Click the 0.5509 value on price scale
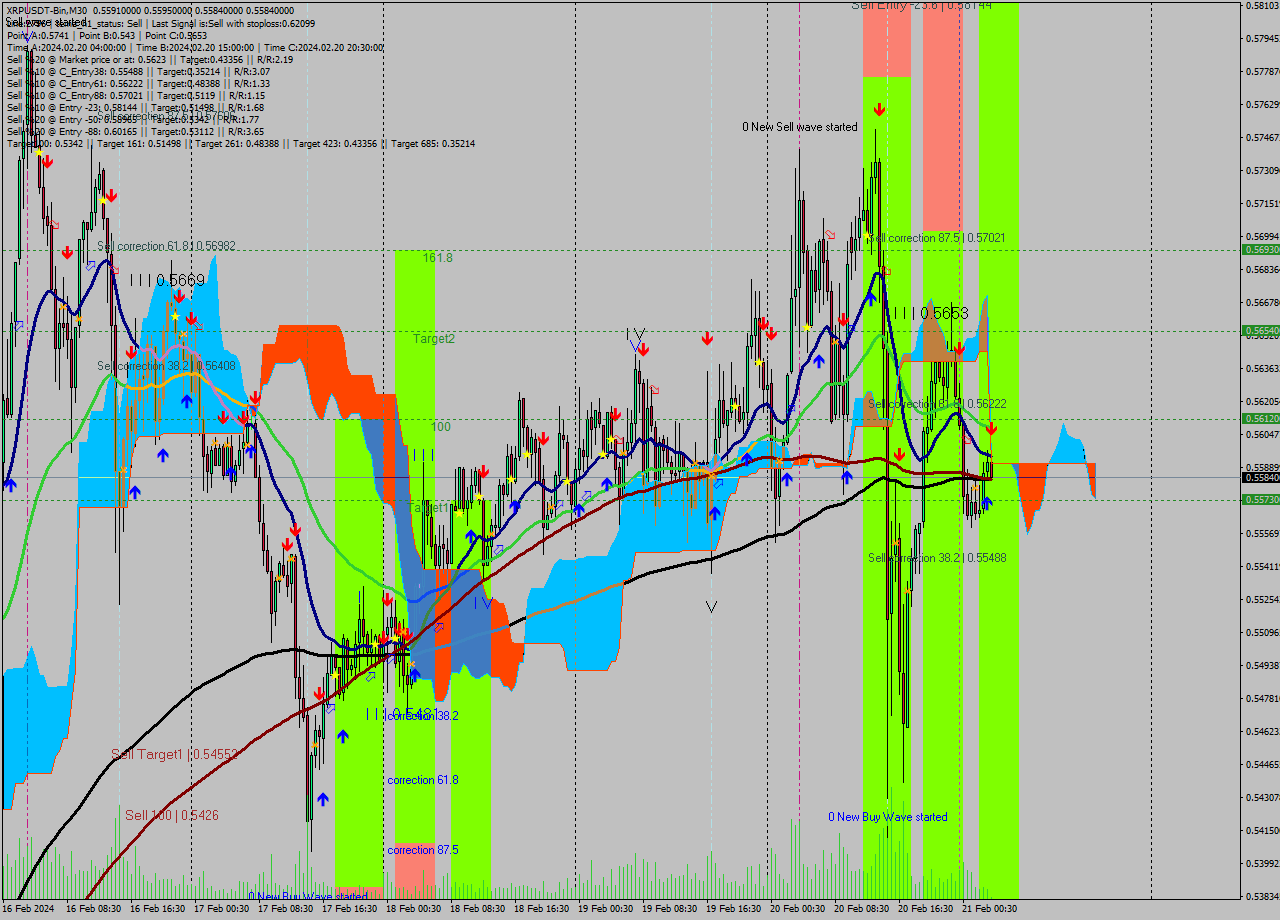Image resolution: width=1280 pixels, height=920 pixels. (x=1262, y=632)
